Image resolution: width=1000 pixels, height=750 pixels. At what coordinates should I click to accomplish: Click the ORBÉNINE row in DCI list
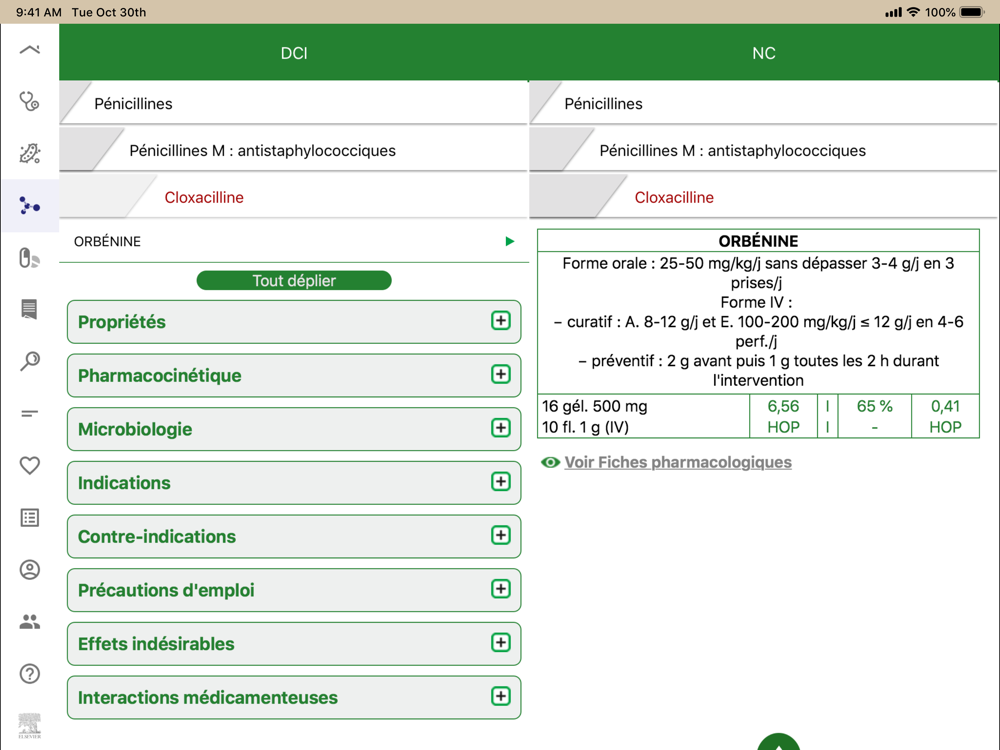294,241
